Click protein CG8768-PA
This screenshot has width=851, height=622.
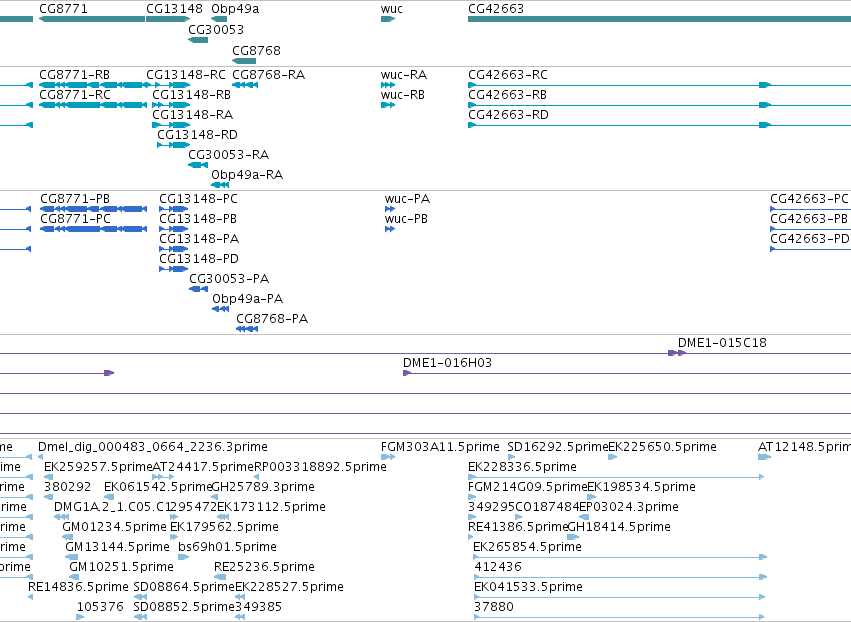(x=272, y=319)
